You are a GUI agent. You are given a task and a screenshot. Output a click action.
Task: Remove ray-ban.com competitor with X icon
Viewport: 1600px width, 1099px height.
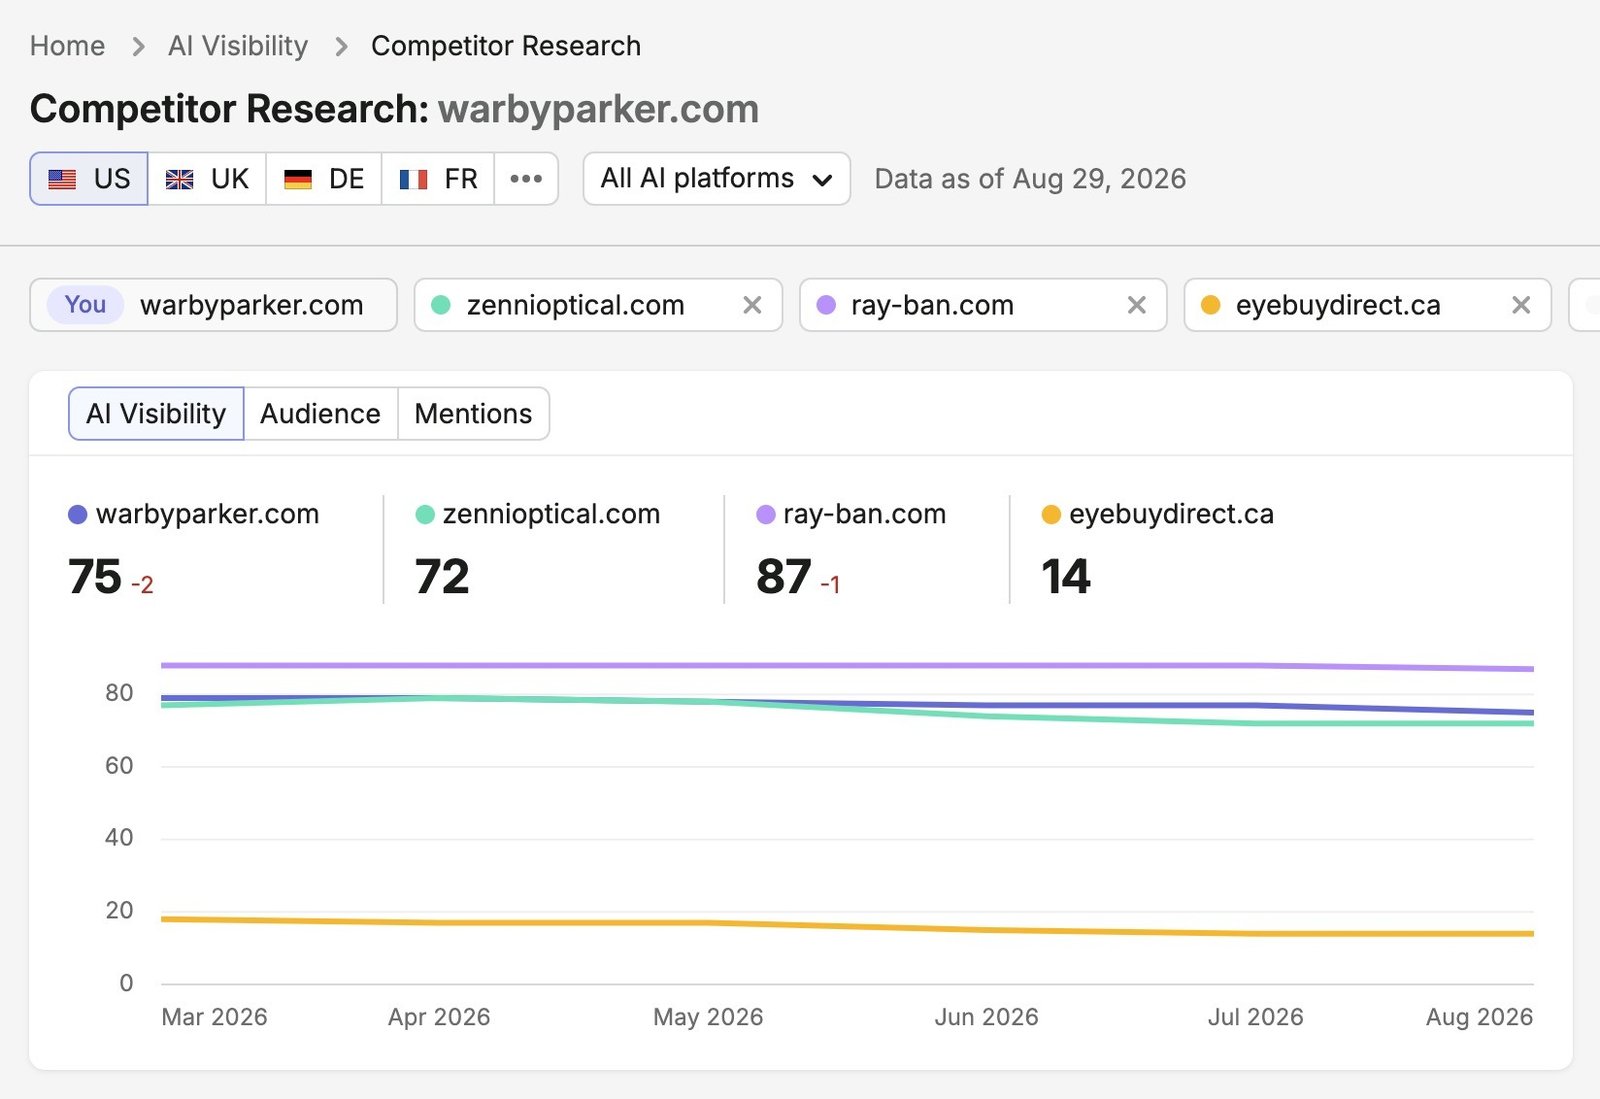[x=1136, y=305]
